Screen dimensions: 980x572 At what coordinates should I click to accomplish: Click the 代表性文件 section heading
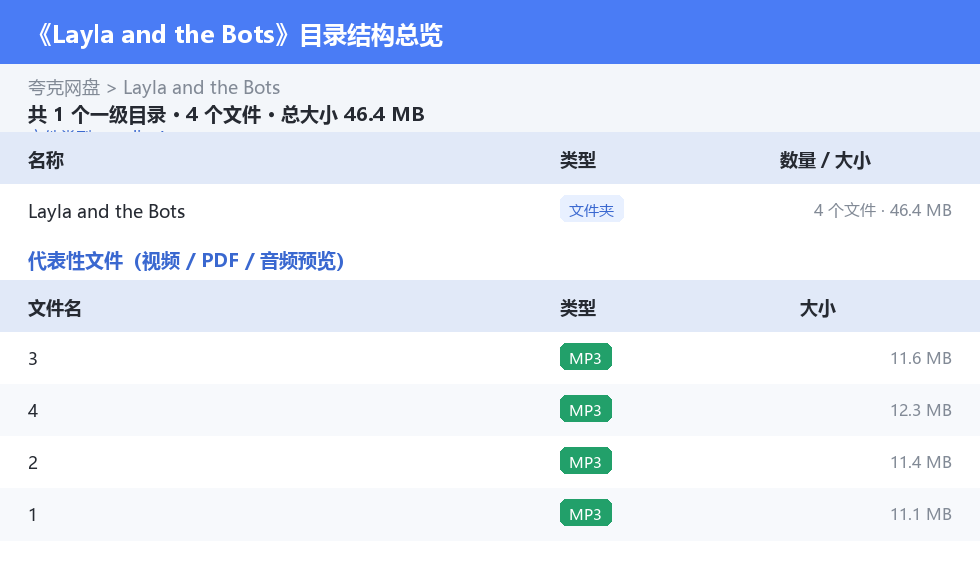[x=186, y=261]
